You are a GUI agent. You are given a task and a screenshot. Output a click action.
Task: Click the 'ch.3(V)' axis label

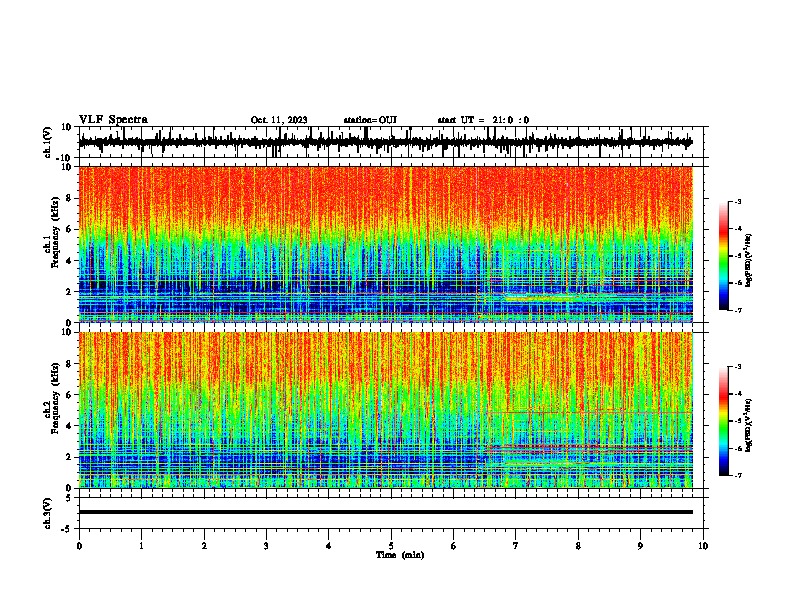(x=48, y=513)
